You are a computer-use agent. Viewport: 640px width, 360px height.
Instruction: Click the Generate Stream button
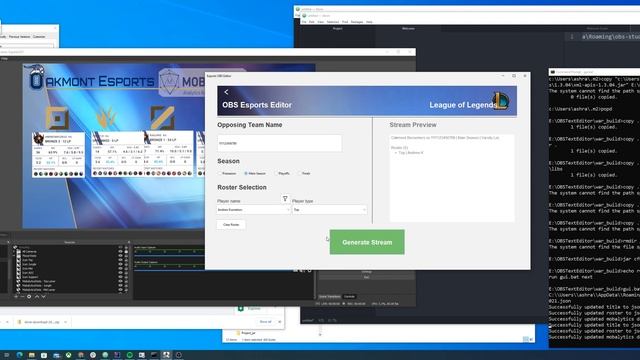point(367,242)
